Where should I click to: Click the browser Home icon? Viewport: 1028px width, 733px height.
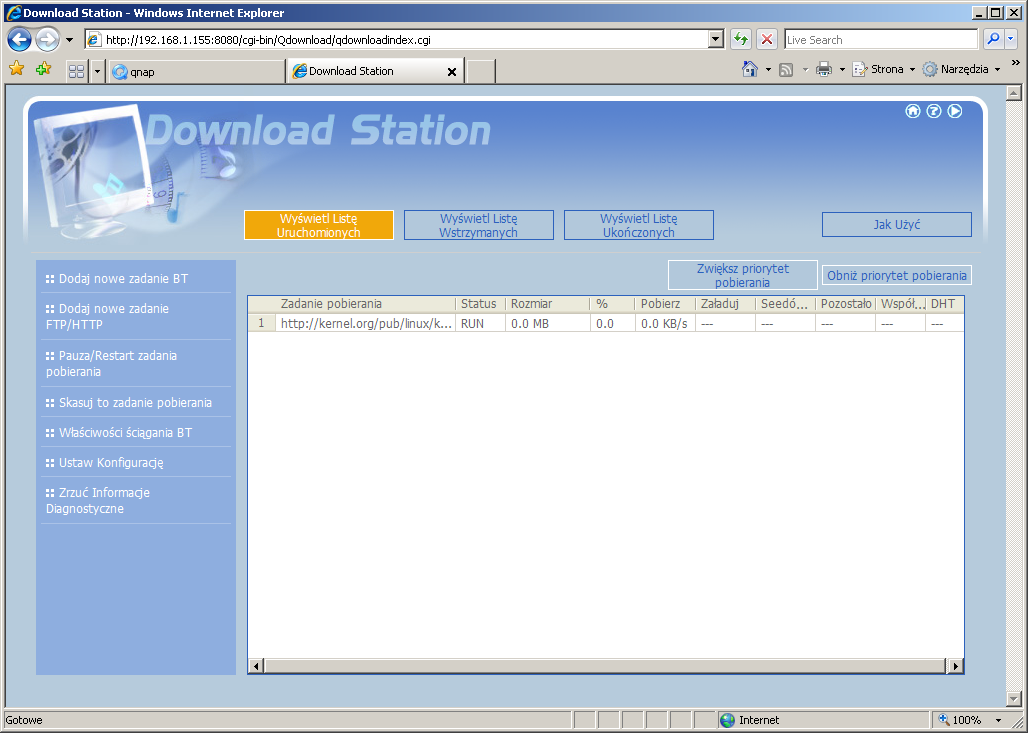click(750, 69)
